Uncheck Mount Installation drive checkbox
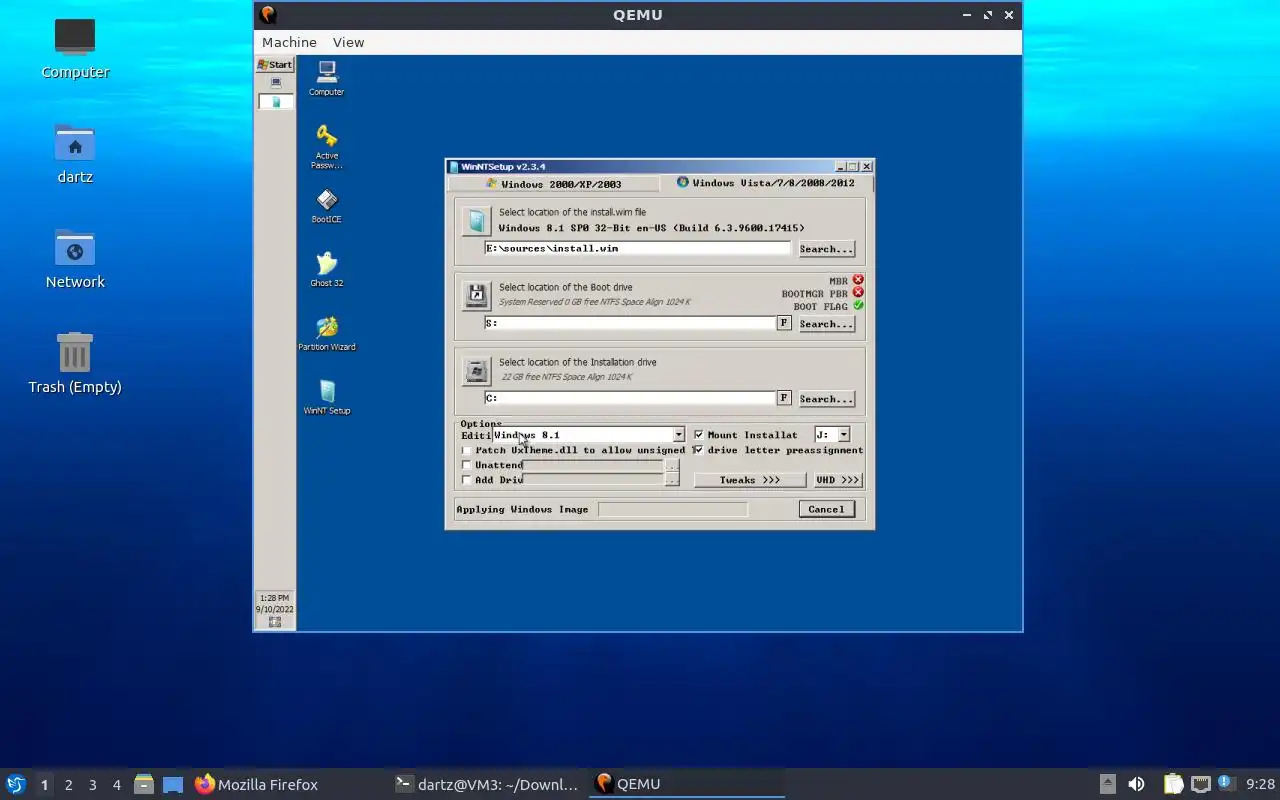Viewport: 1280px width, 800px height. pos(699,435)
